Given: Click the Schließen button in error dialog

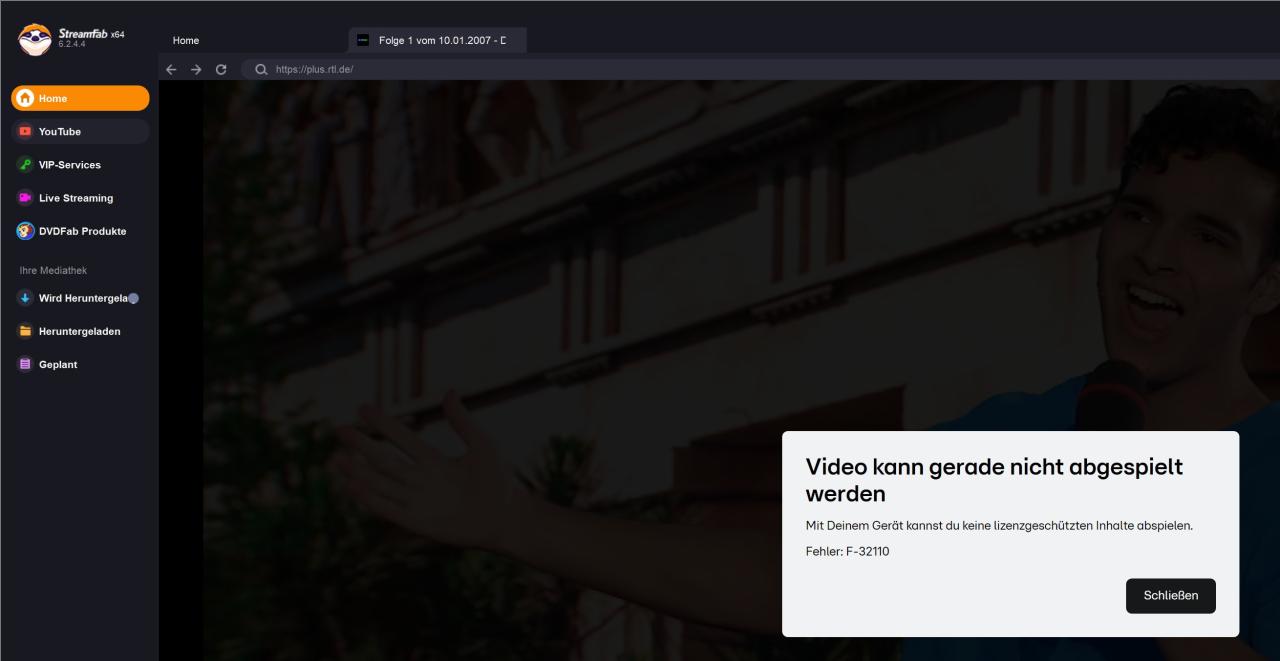Looking at the screenshot, I should point(1171,596).
